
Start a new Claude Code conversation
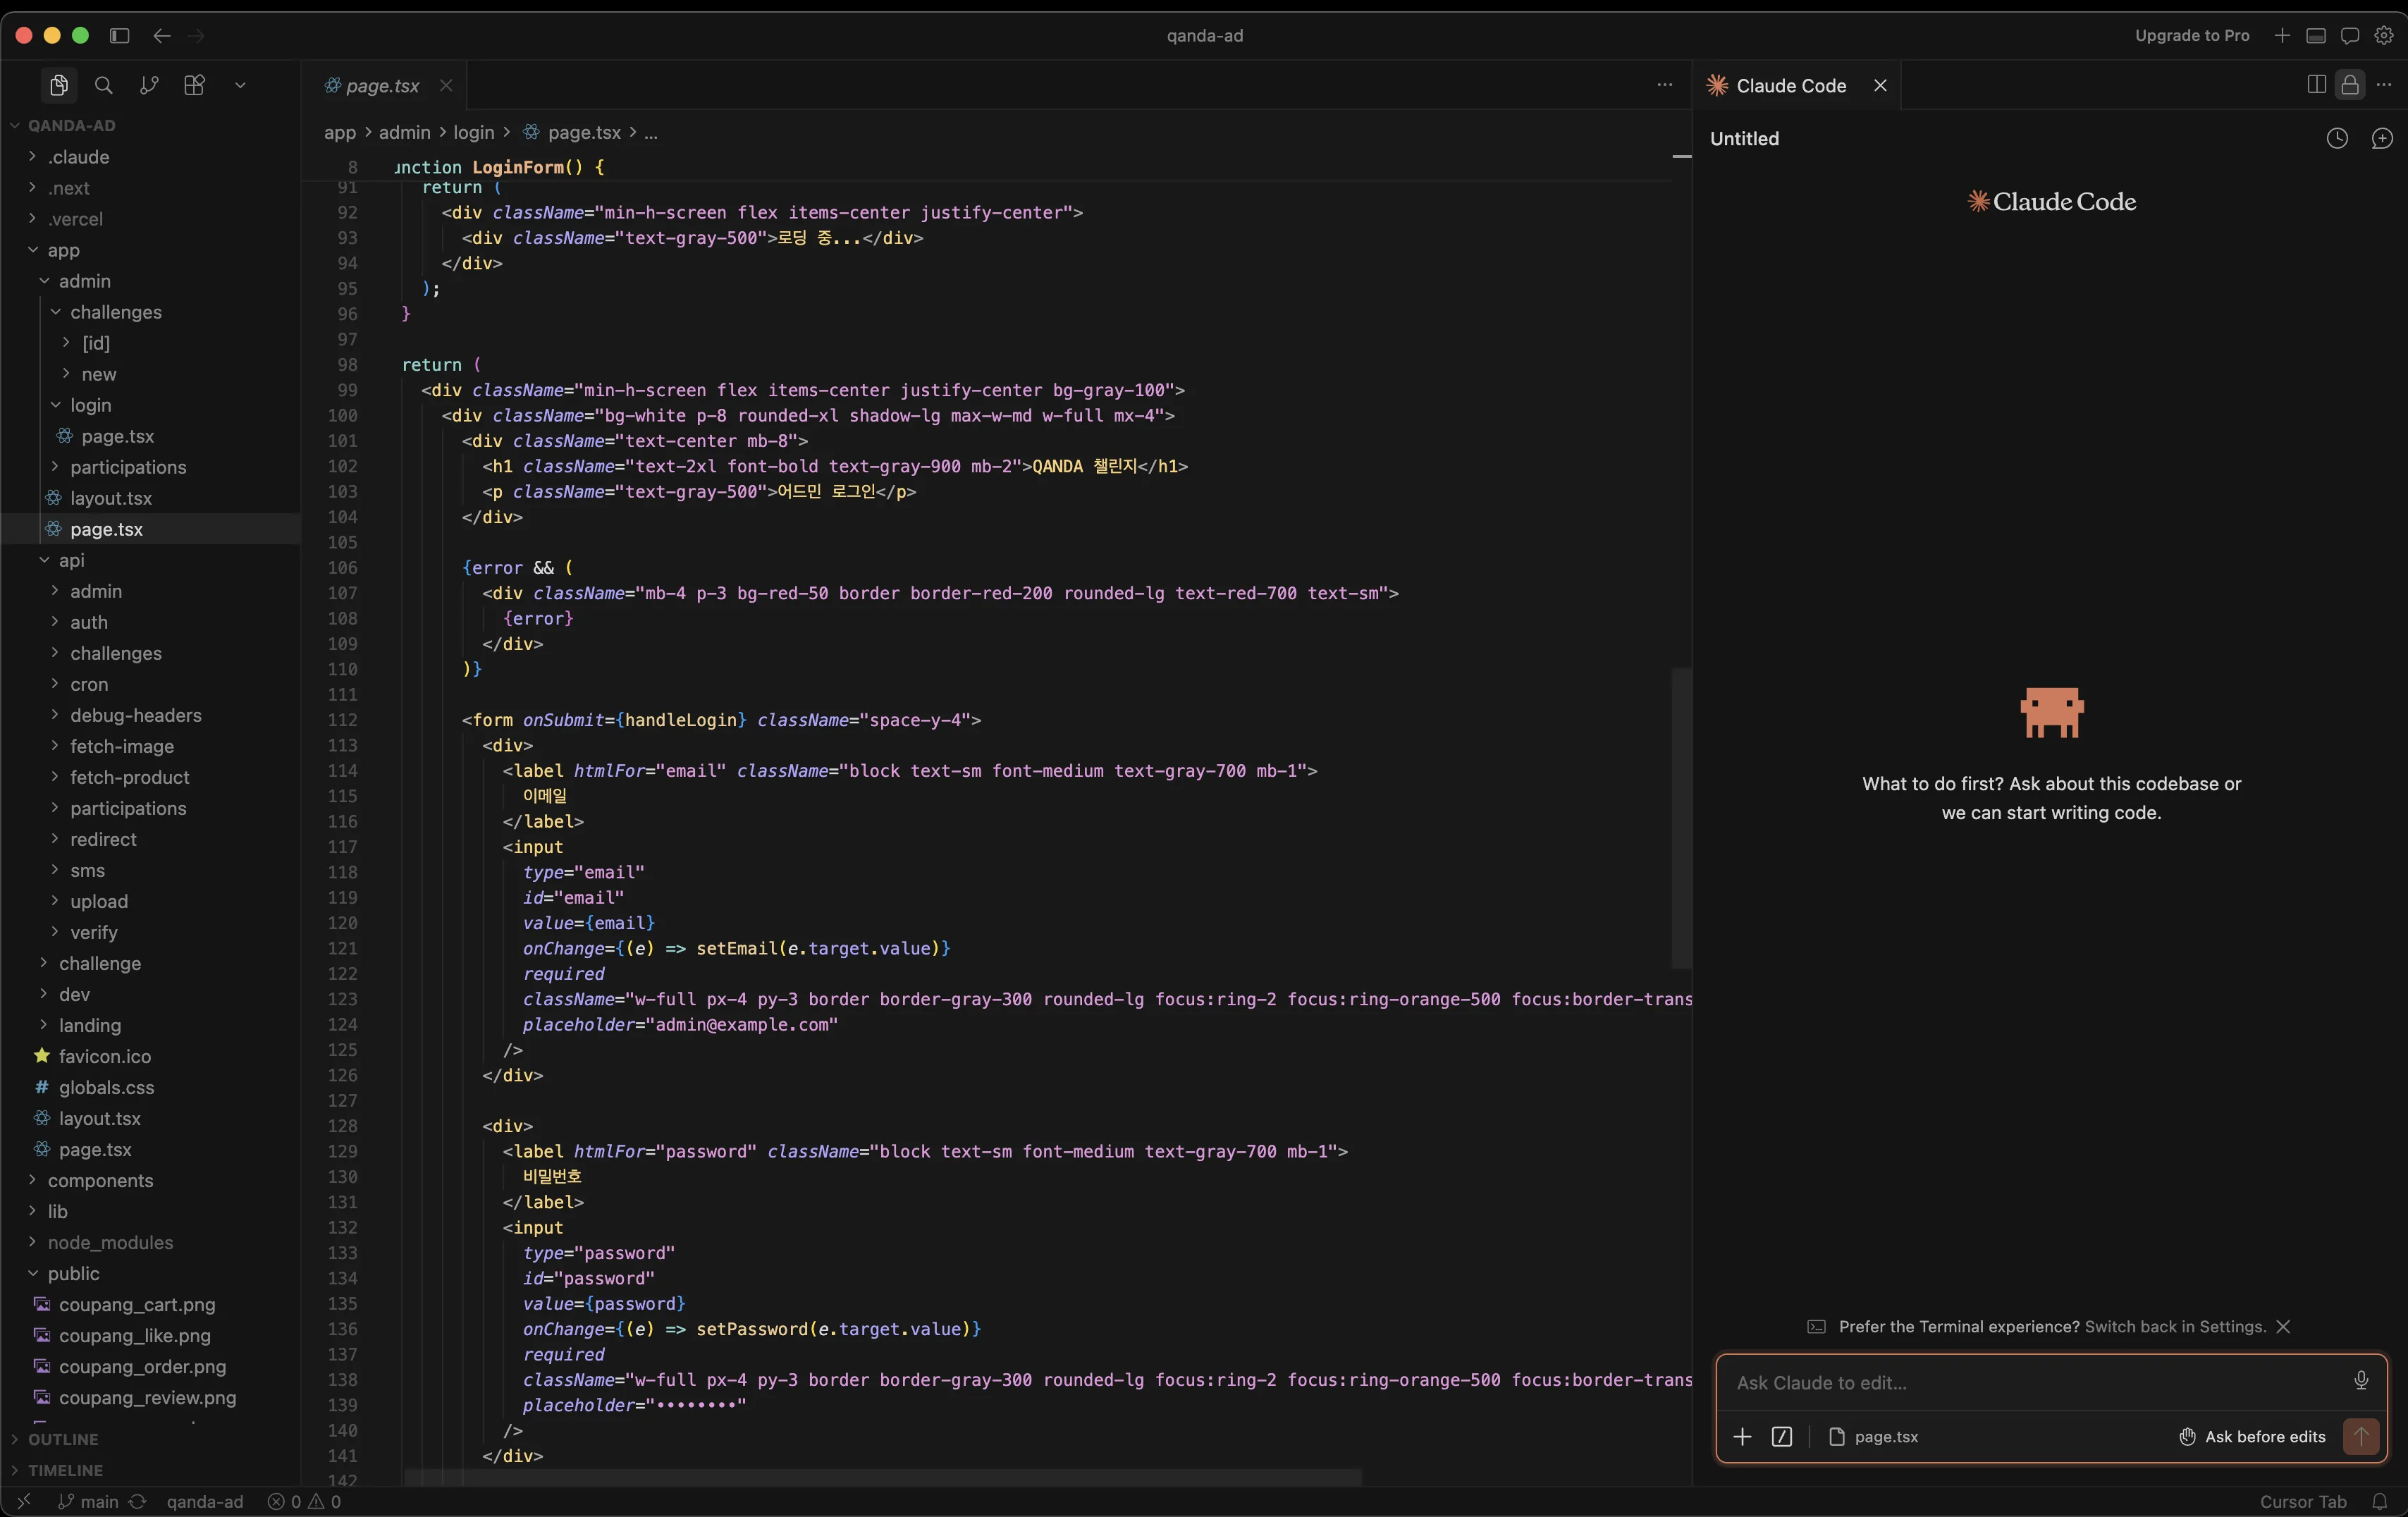coord(2383,139)
